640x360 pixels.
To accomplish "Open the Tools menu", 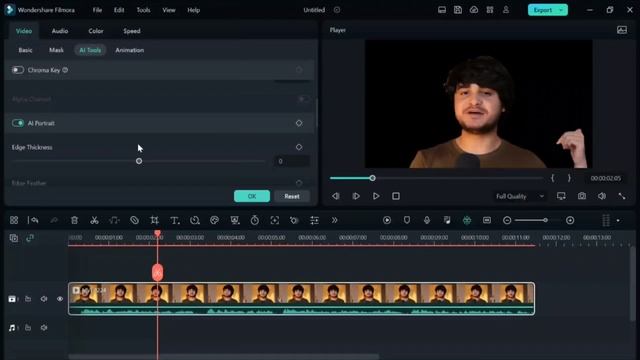I will [143, 10].
